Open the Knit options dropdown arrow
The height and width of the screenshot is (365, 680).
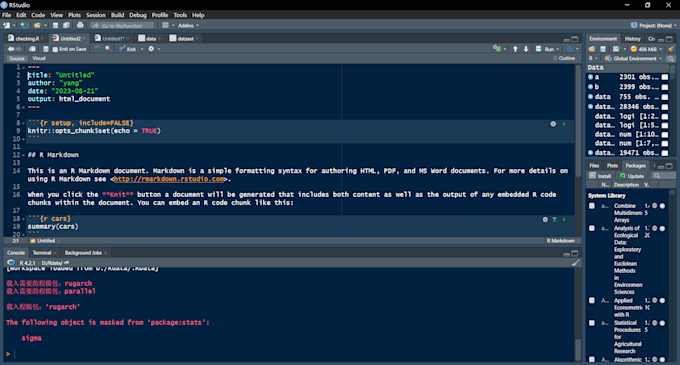[142, 49]
